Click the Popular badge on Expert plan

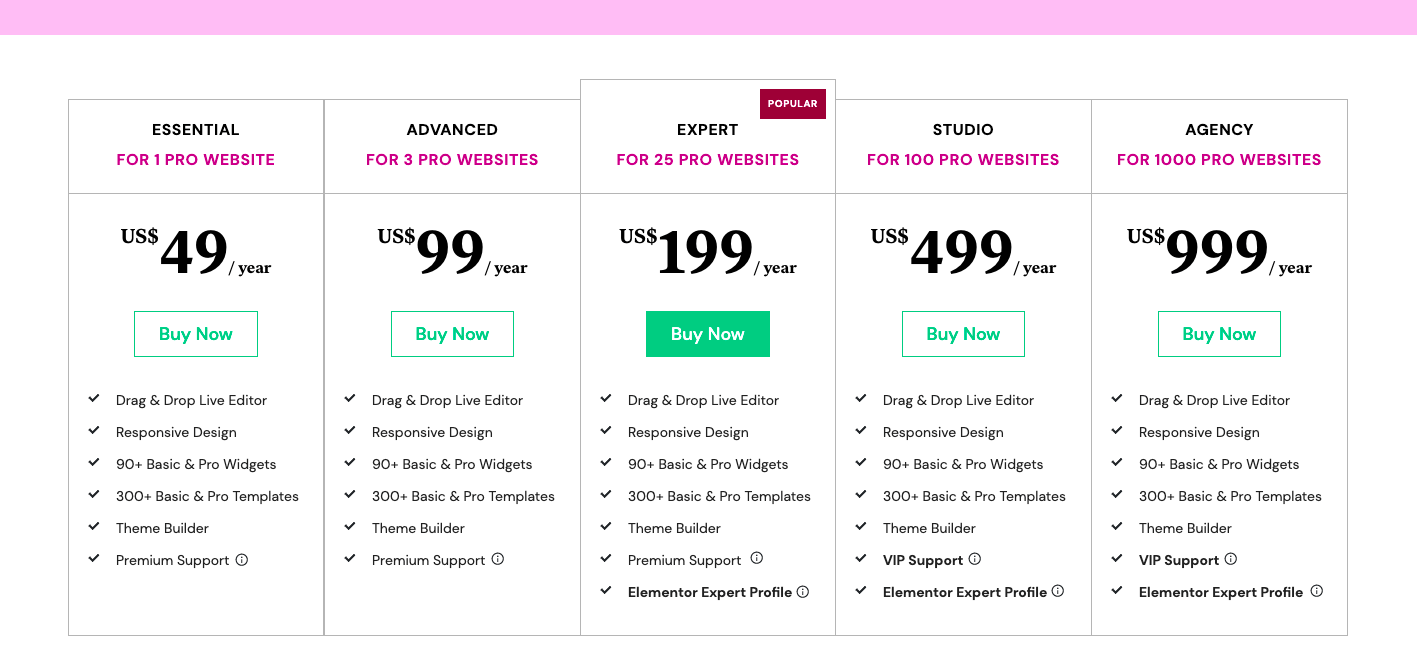[x=793, y=104]
